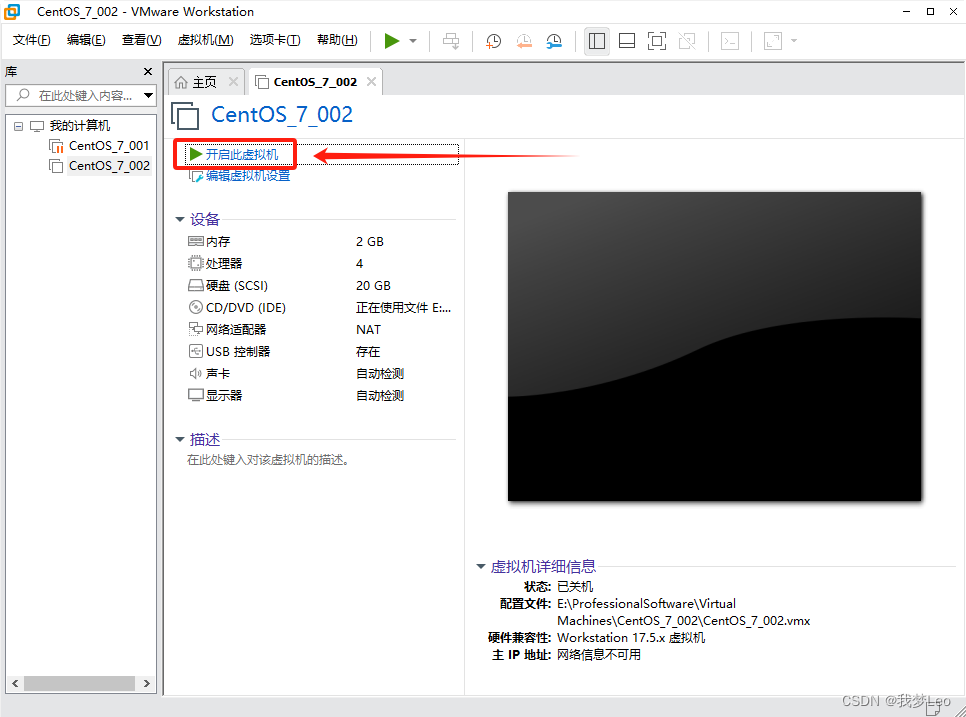Click the CD/DVD (IDE) device row
The image size is (966, 717).
319,307
